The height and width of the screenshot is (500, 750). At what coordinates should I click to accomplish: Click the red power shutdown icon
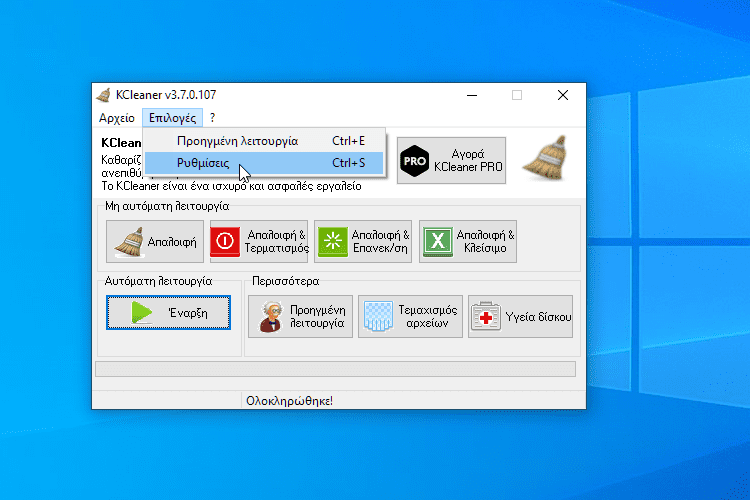225,242
